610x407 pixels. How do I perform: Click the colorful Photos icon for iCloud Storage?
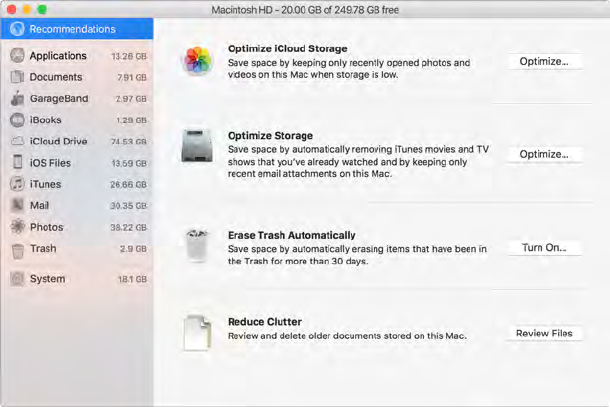(x=198, y=61)
